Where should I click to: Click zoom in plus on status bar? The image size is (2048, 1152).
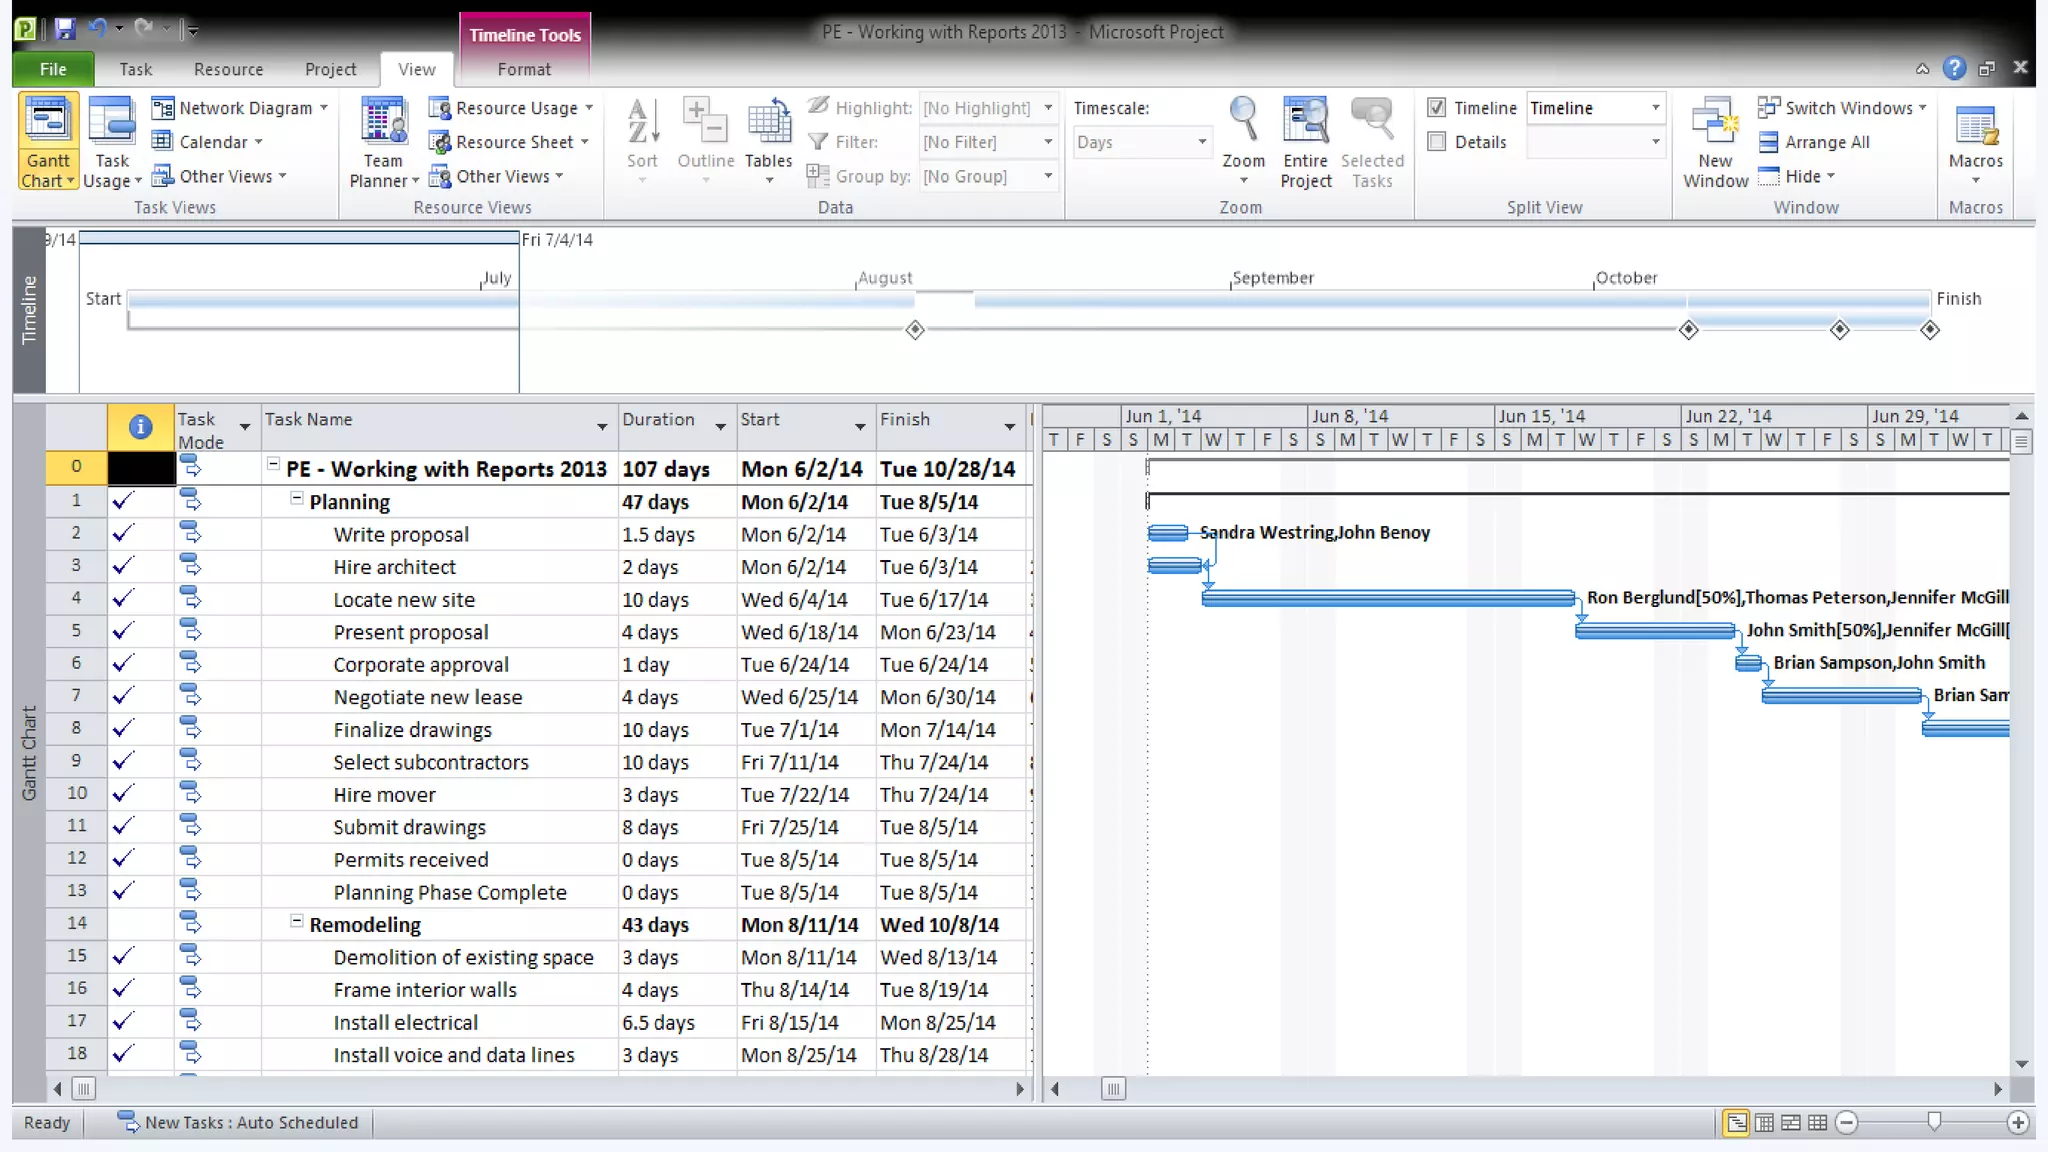(x=2017, y=1123)
